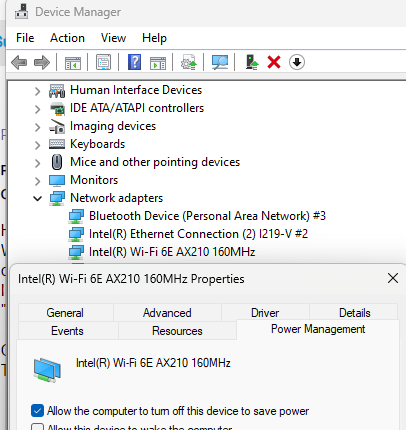Toggle the Show/Hide Console Tree icon
Image resolution: width=406 pixels, height=430 pixels.
coord(73,62)
